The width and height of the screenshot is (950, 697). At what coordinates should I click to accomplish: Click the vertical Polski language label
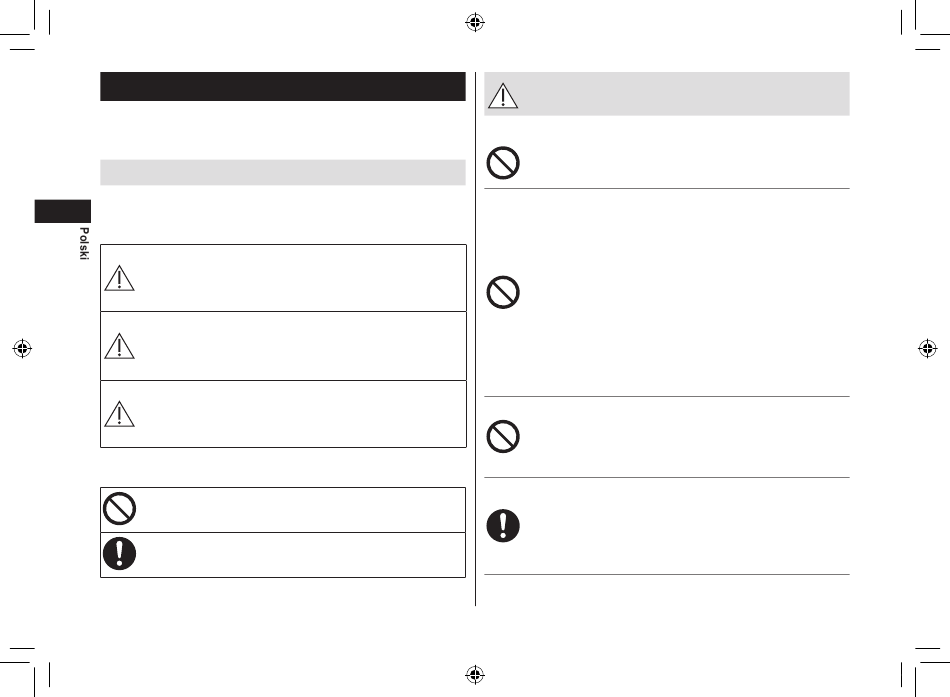84,244
